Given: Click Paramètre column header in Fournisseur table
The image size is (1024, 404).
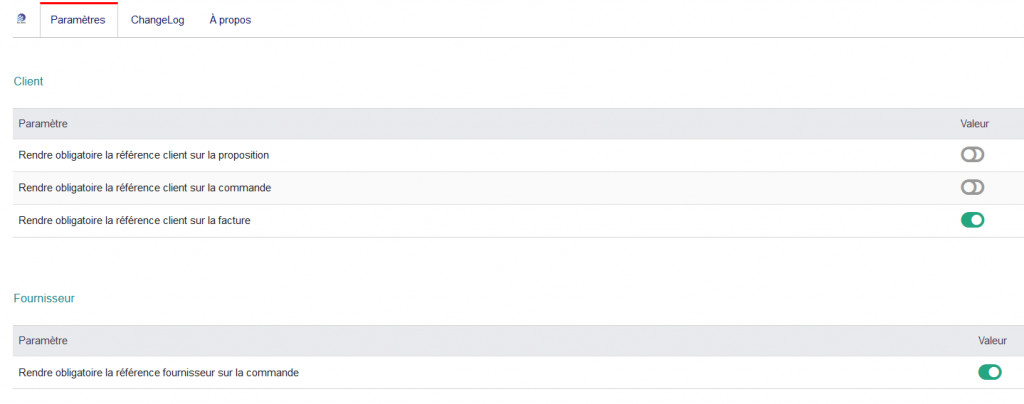Looking at the screenshot, I should [x=43, y=341].
